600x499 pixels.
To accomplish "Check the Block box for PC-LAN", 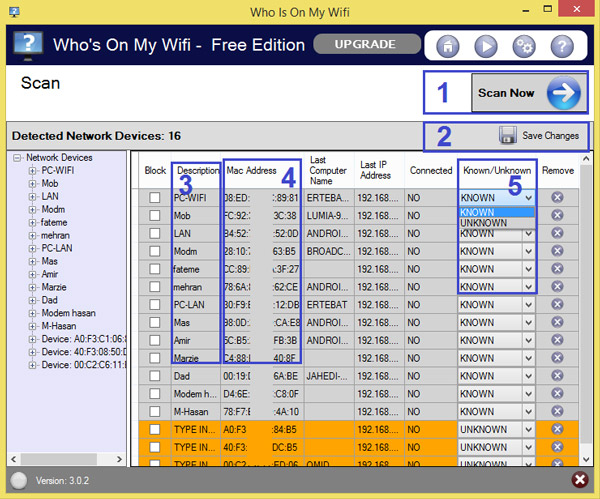I will [x=155, y=305].
